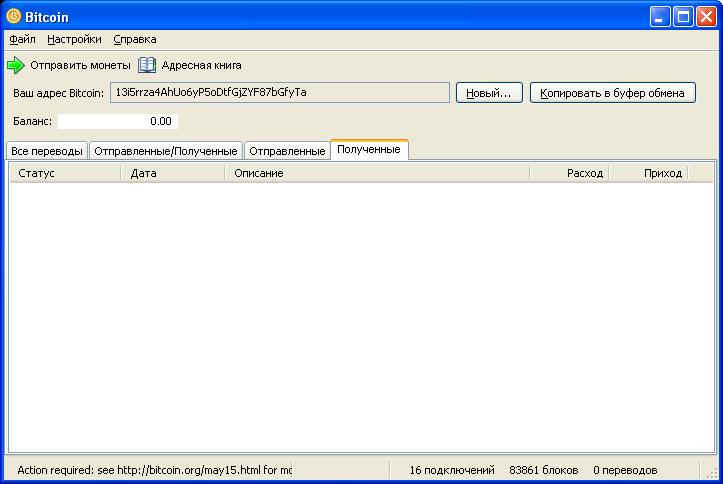Switch to Все переводы tab
Screen dimensions: 723x484
point(47,151)
